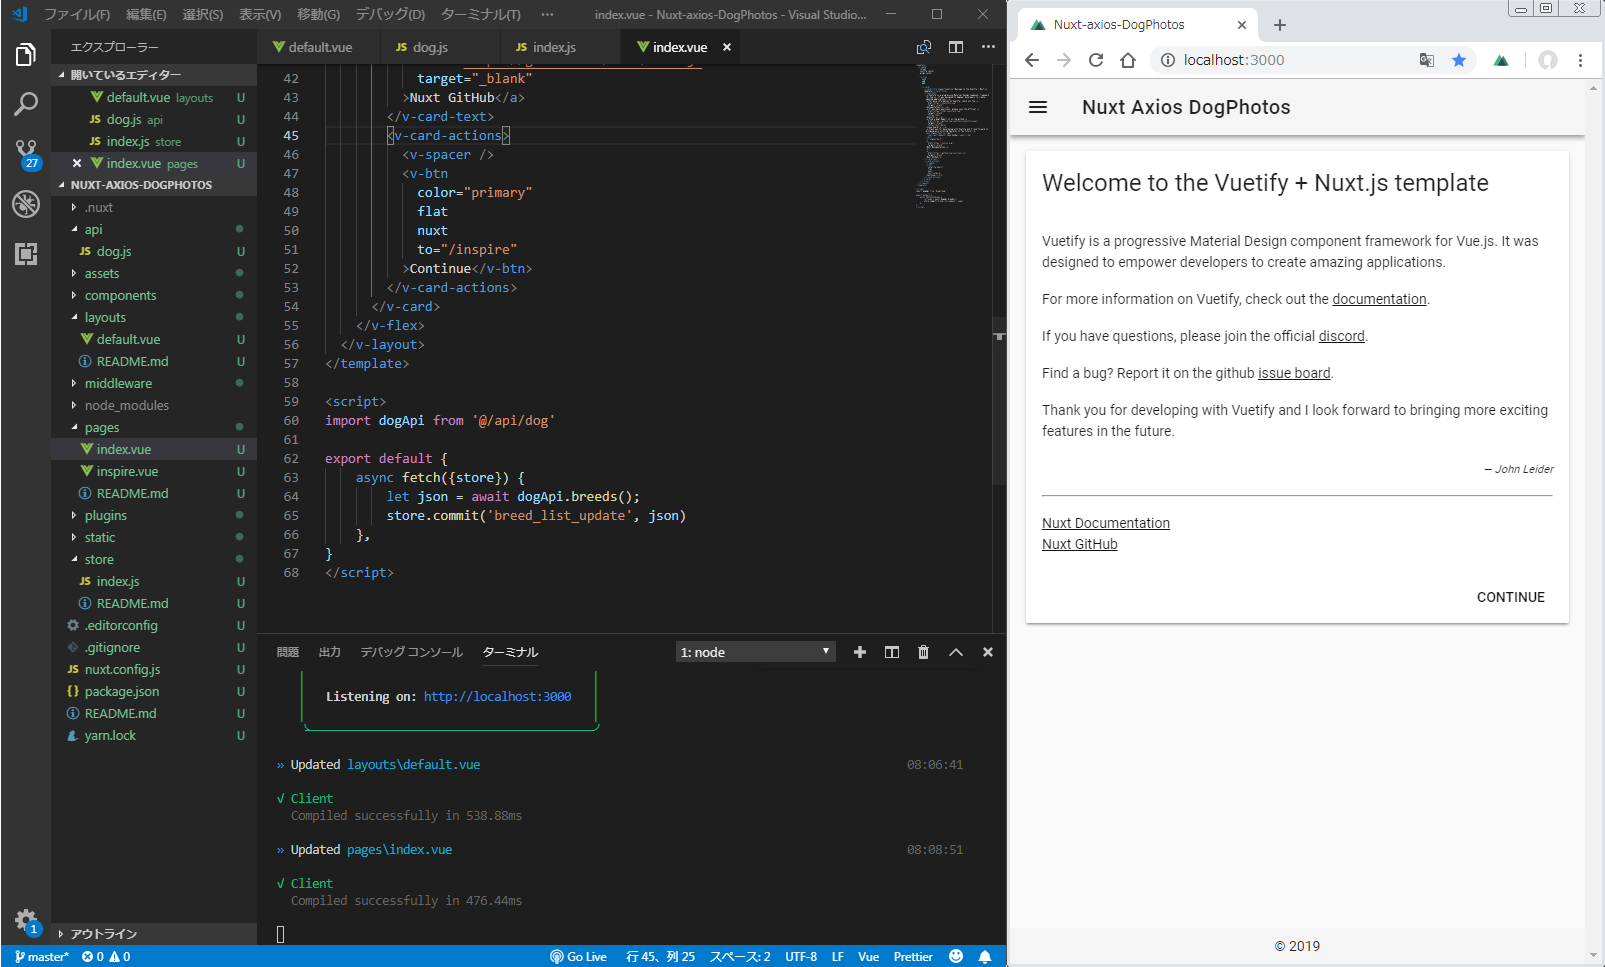Open the Search view in activity bar

click(x=26, y=104)
